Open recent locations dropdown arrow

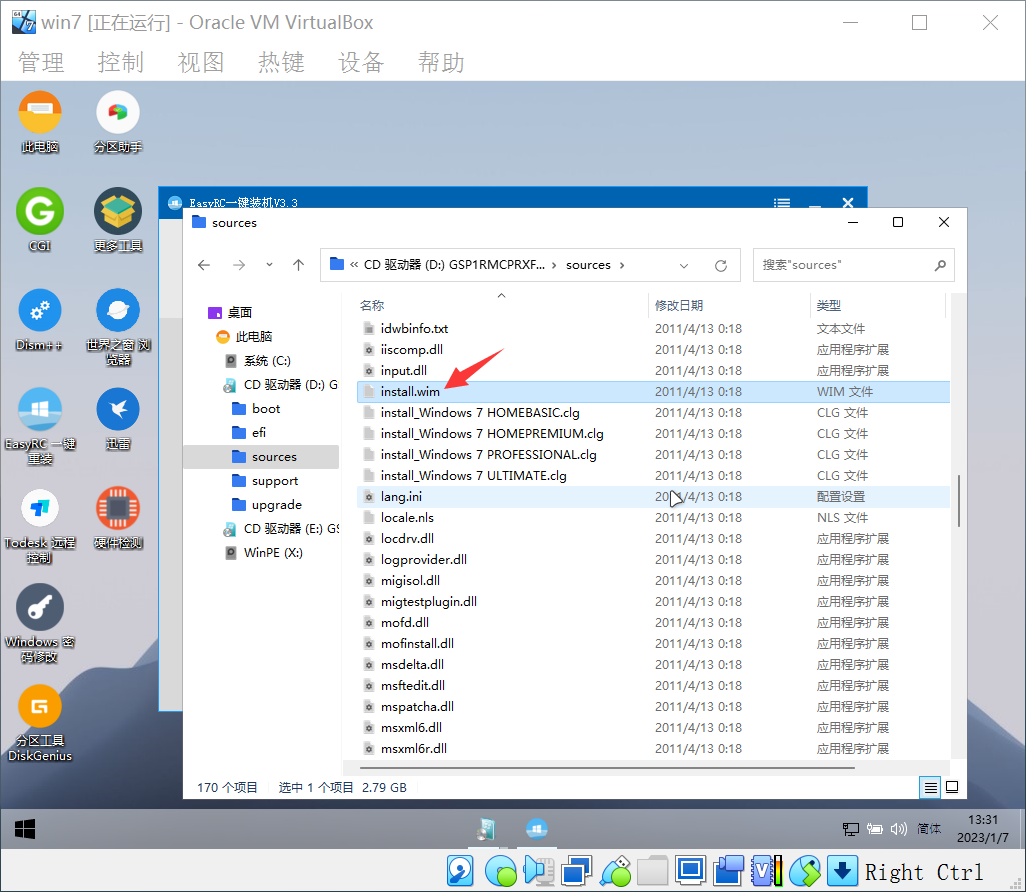coord(269,265)
